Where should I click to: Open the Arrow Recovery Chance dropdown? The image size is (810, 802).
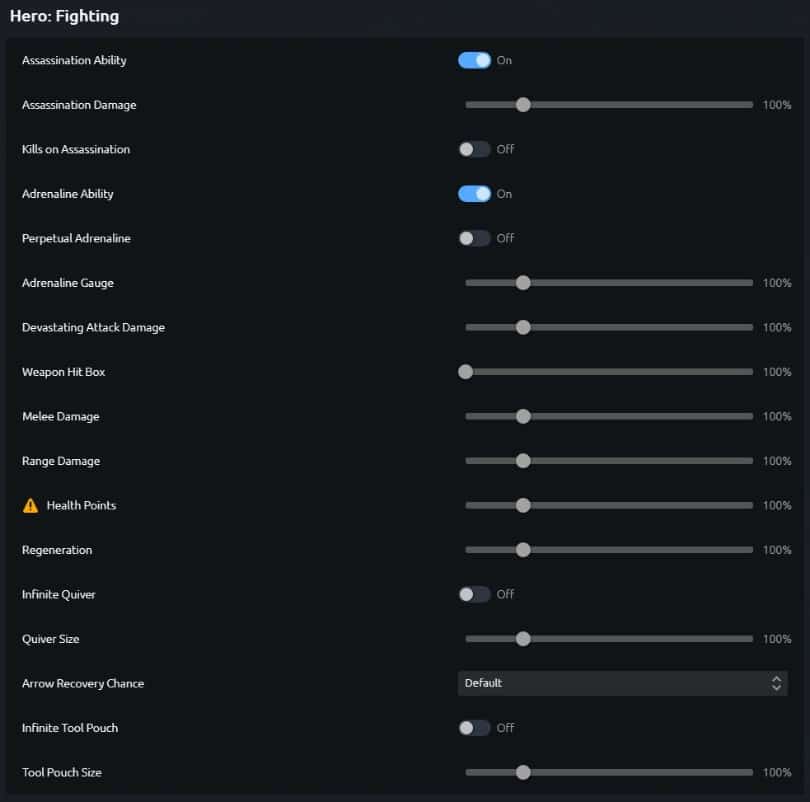pyautogui.click(x=620, y=683)
